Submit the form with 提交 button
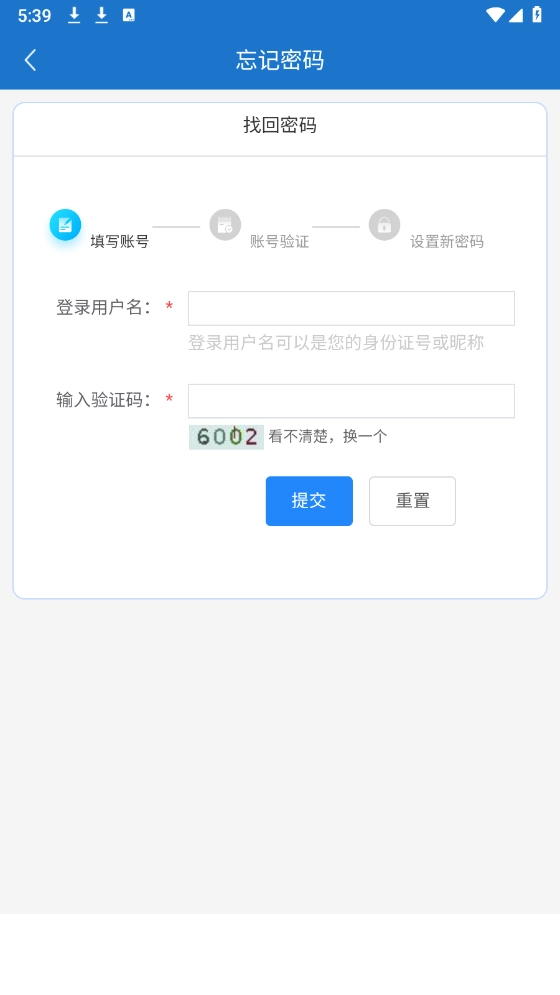 click(x=309, y=501)
